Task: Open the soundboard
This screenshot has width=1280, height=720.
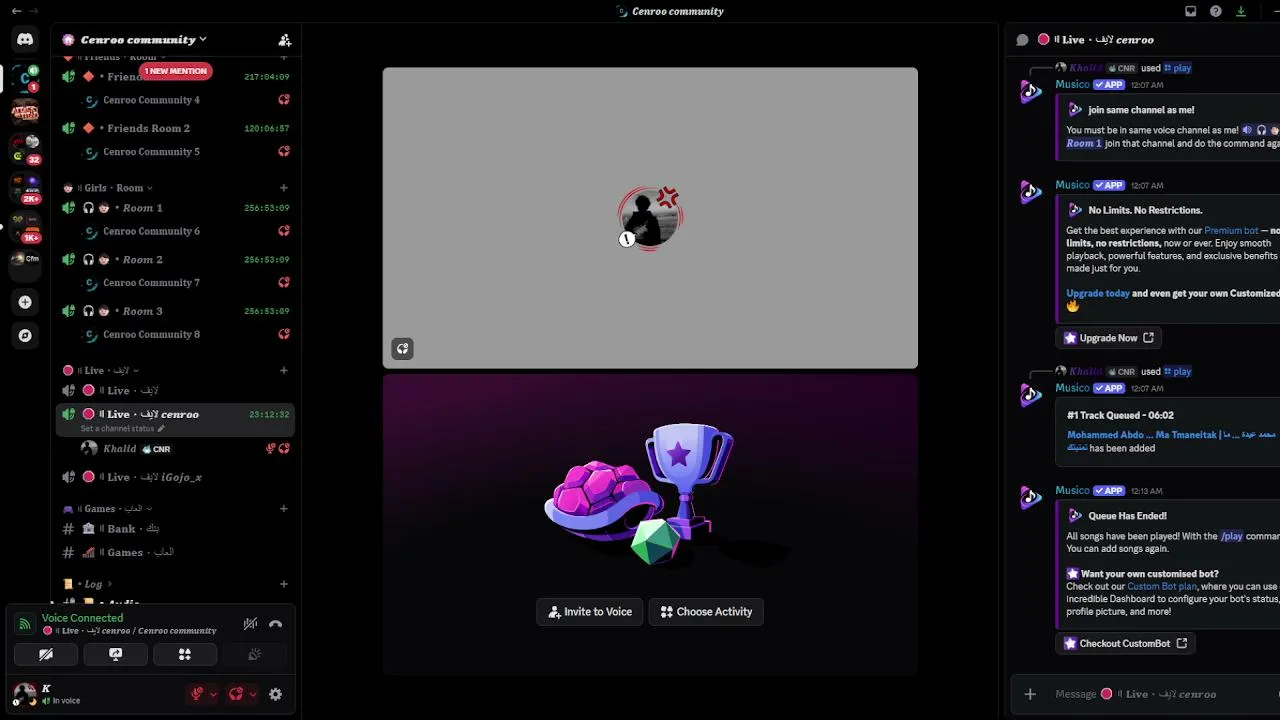Action: (x=254, y=654)
